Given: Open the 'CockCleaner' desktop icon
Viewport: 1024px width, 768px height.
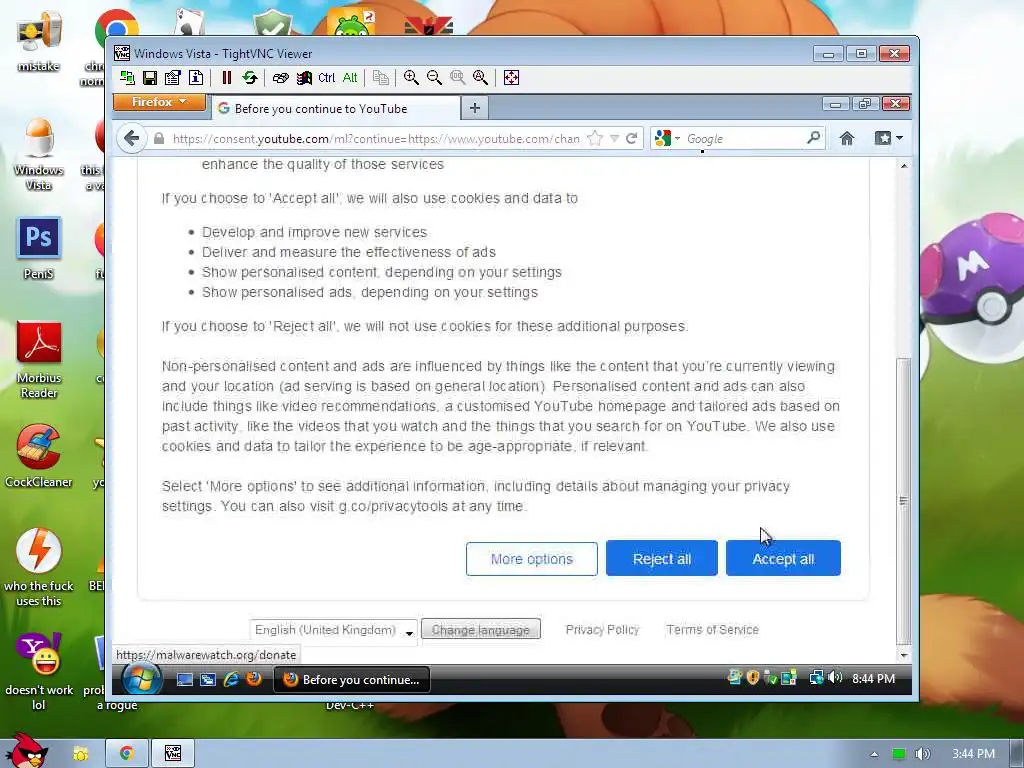Looking at the screenshot, I should [39, 456].
